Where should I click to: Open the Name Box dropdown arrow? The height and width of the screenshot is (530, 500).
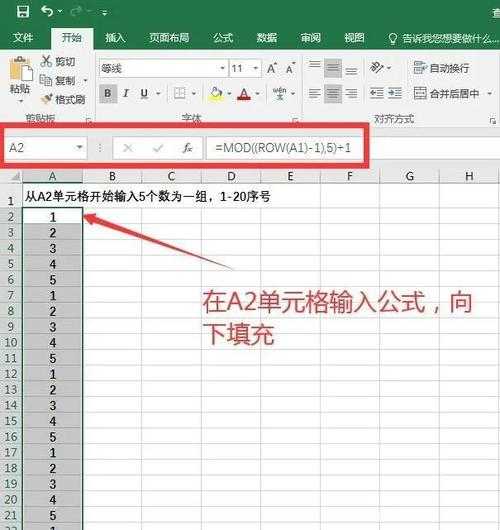79,148
